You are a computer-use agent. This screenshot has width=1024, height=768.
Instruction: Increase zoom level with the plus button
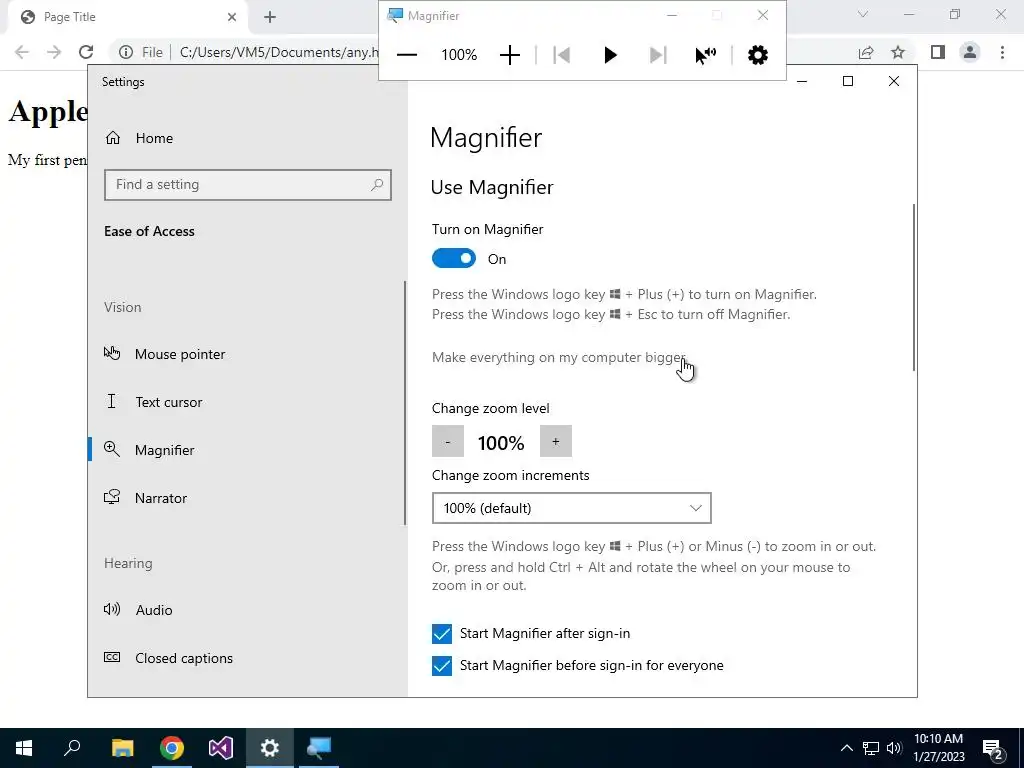(x=556, y=441)
